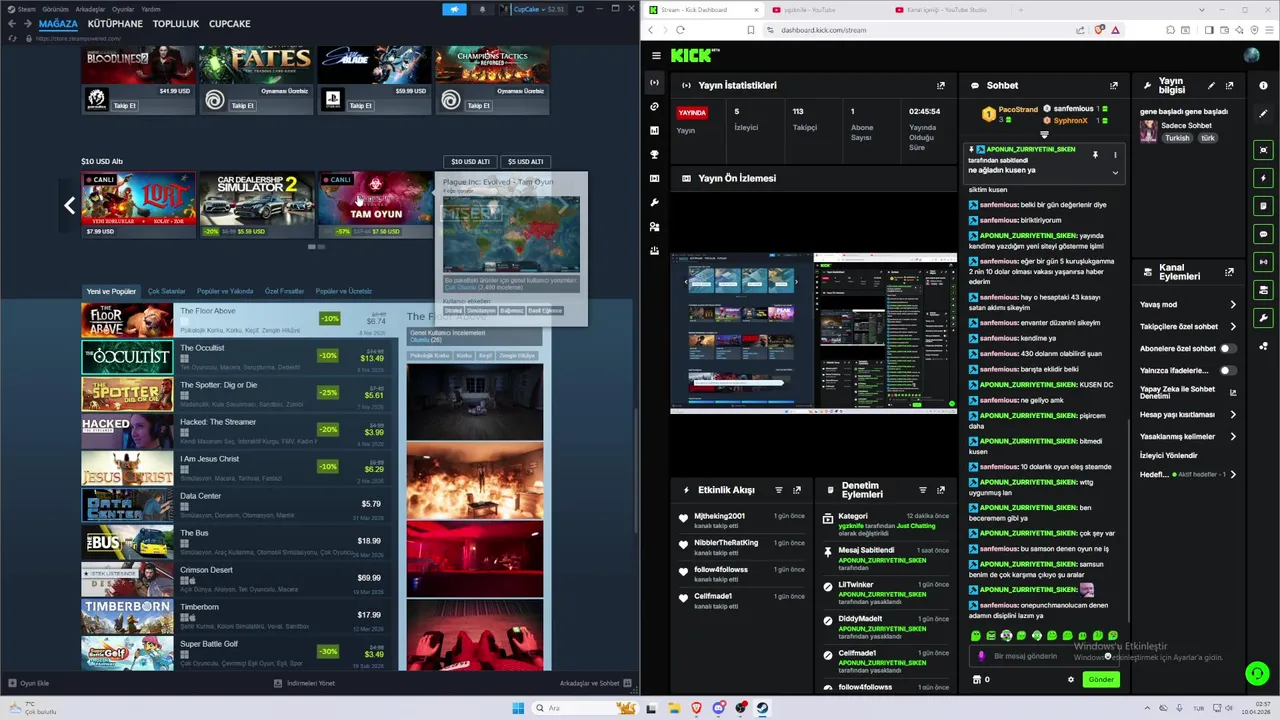Screen dimensions: 1280x720
Task: Expand Yavaş mod settings
Action: (x=1232, y=305)
